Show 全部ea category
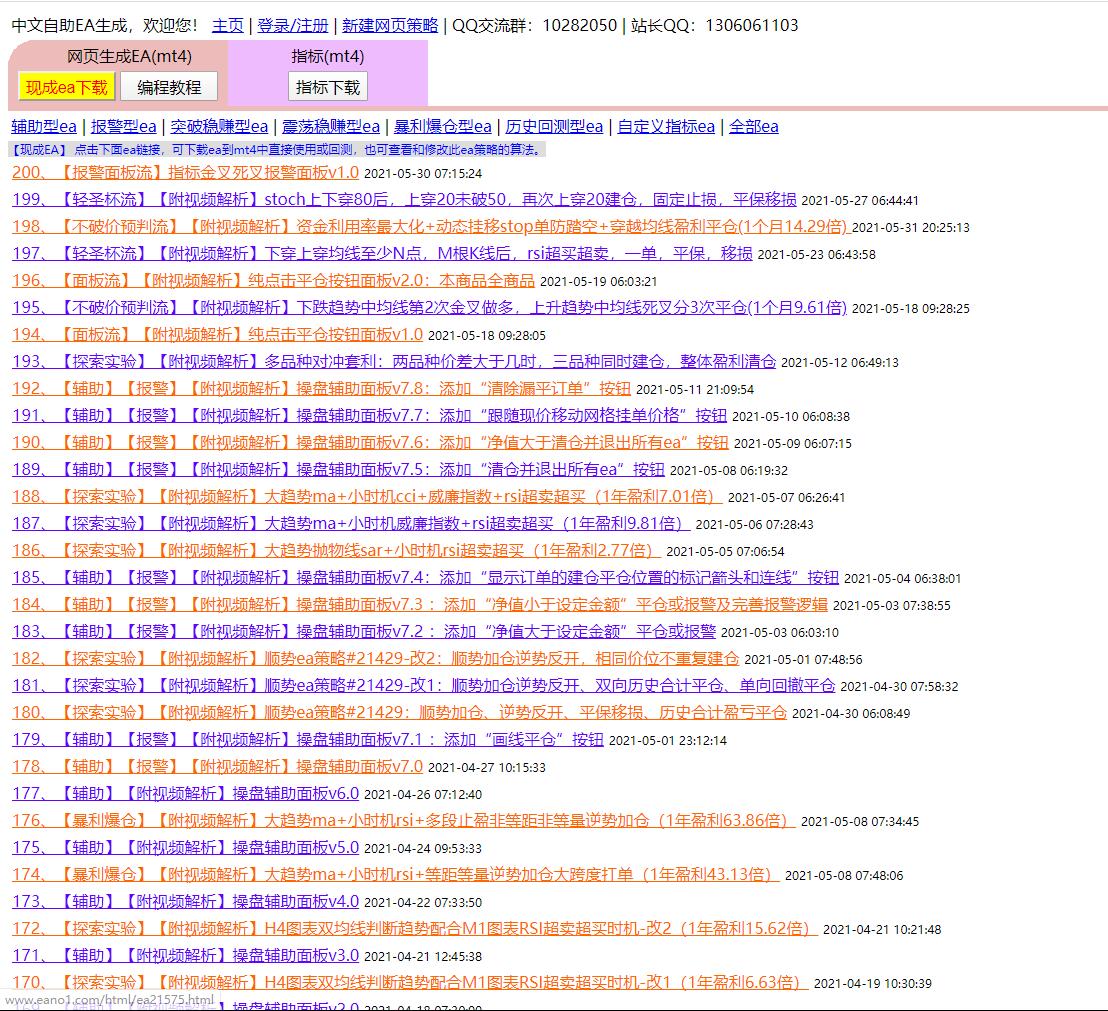Screen dimensions: 1108x1011 click(x=753, y=127)
